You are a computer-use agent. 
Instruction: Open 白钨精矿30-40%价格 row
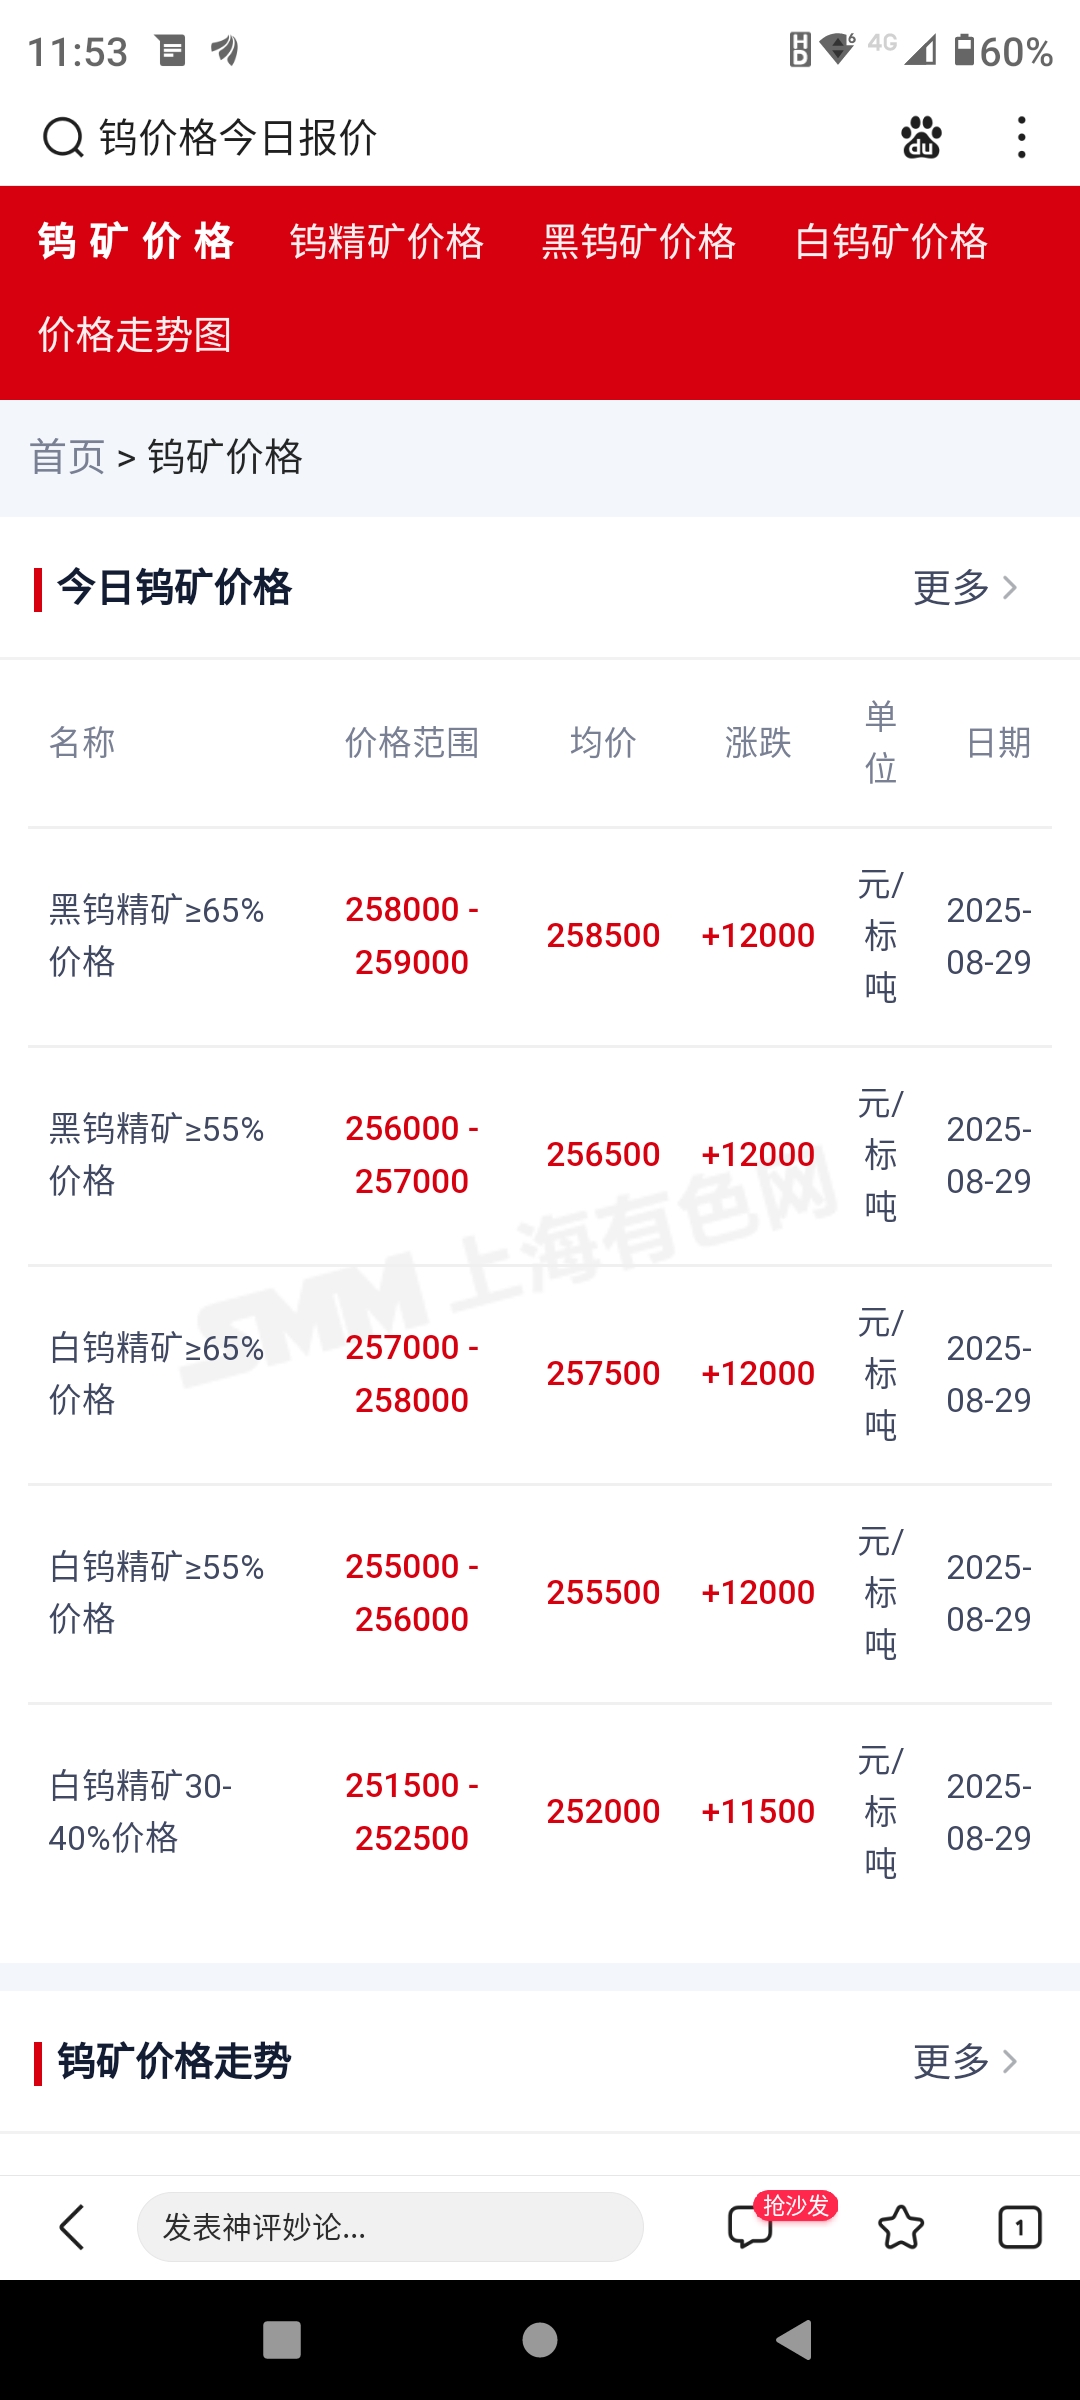[x=540, y=1812]
